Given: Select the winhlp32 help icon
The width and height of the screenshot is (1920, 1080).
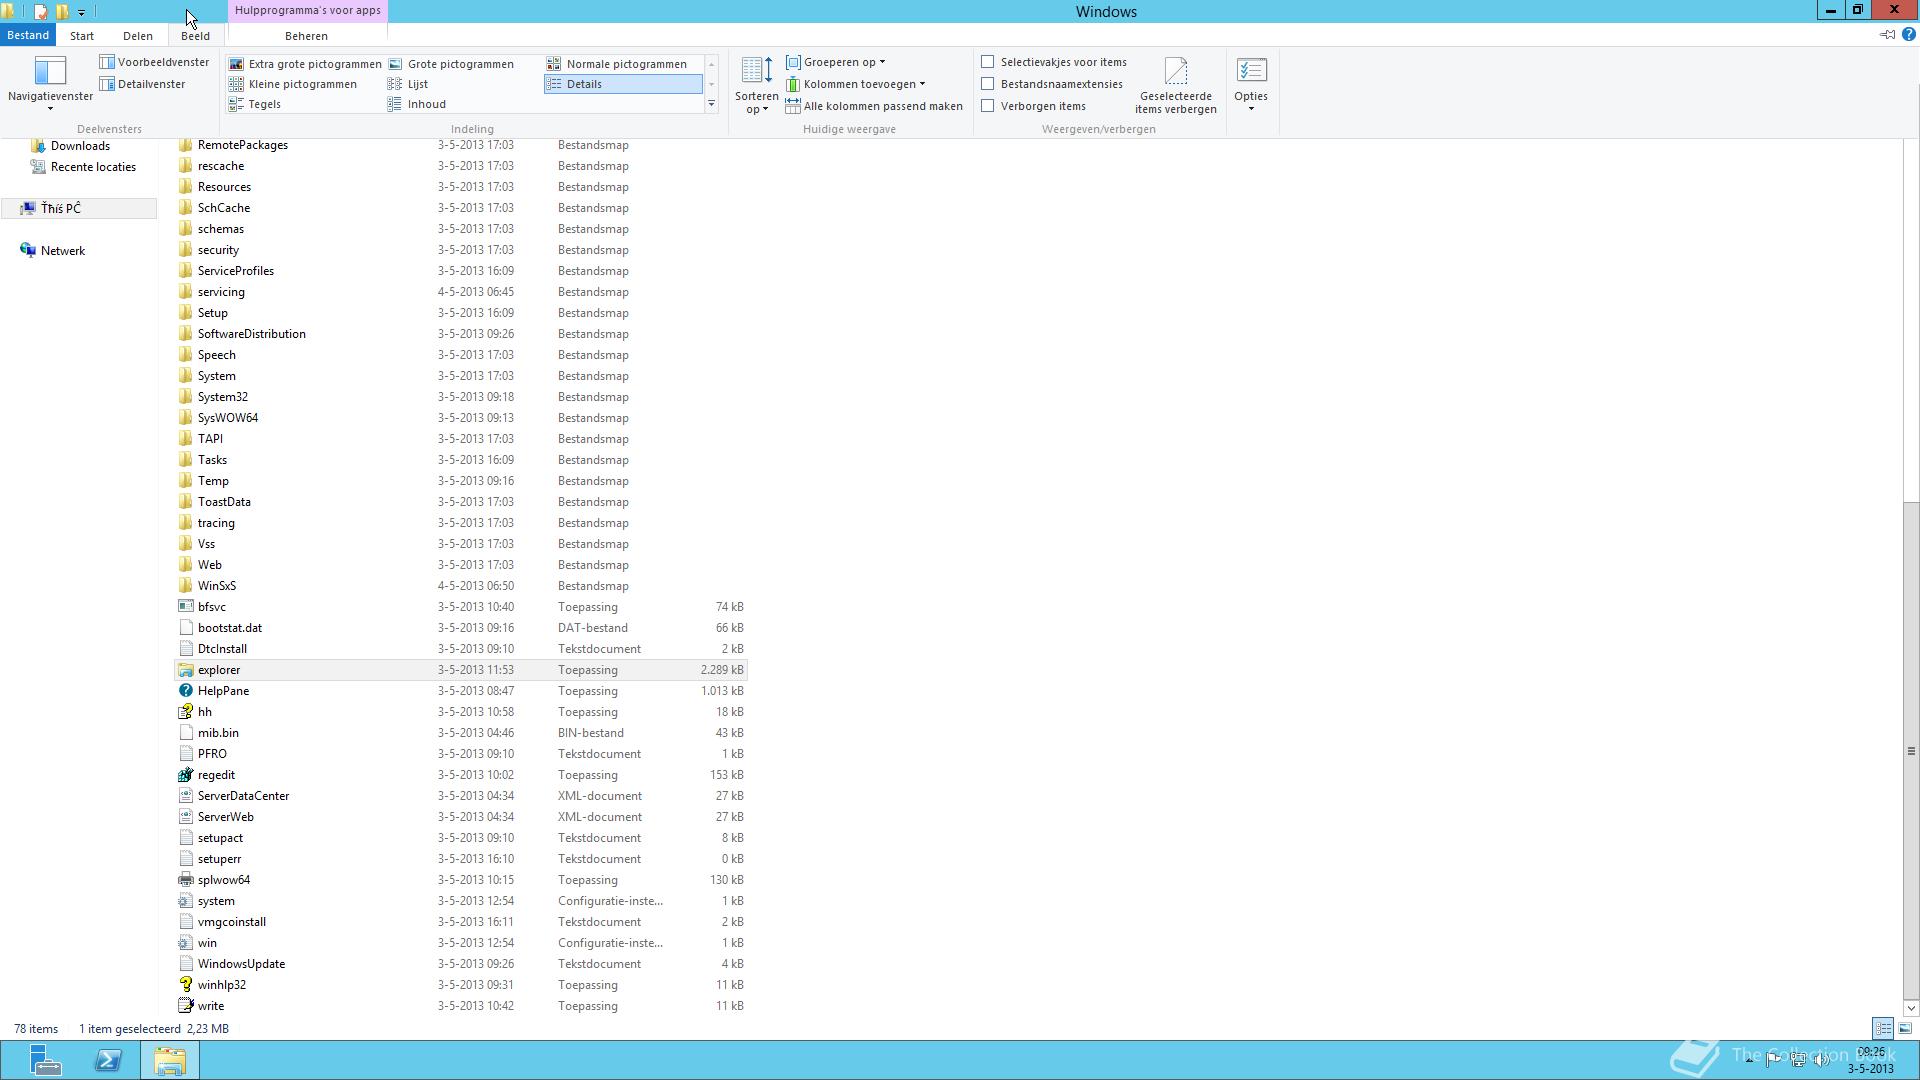Looking at the screenshot, I should coord(185,985).
